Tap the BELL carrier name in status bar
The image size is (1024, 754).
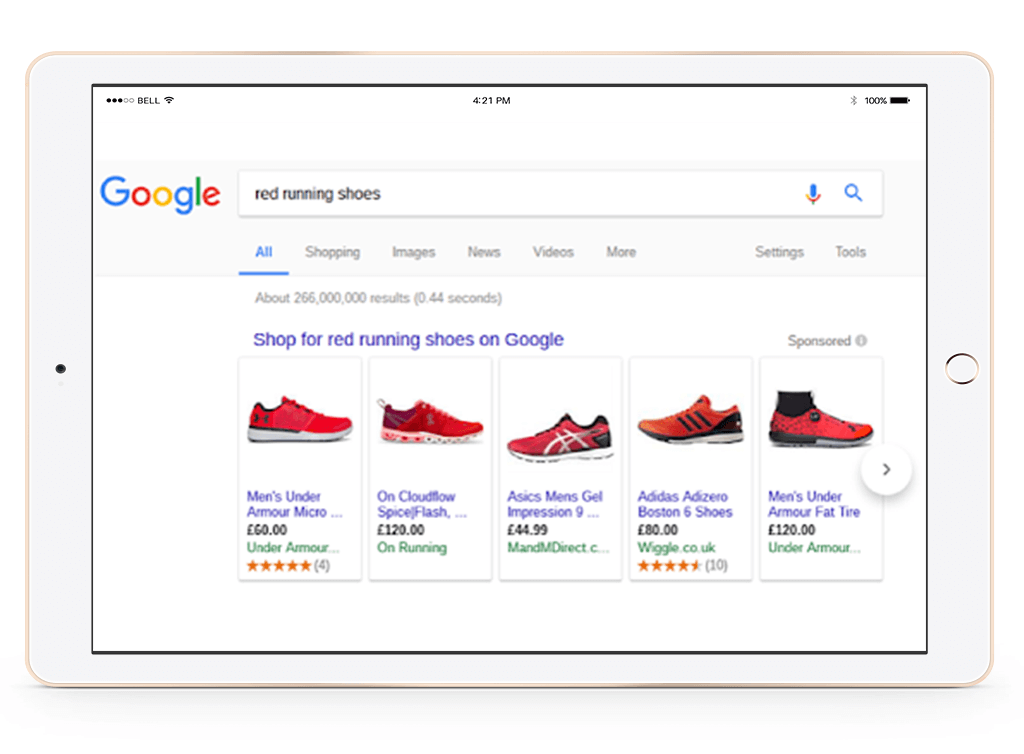148,101
